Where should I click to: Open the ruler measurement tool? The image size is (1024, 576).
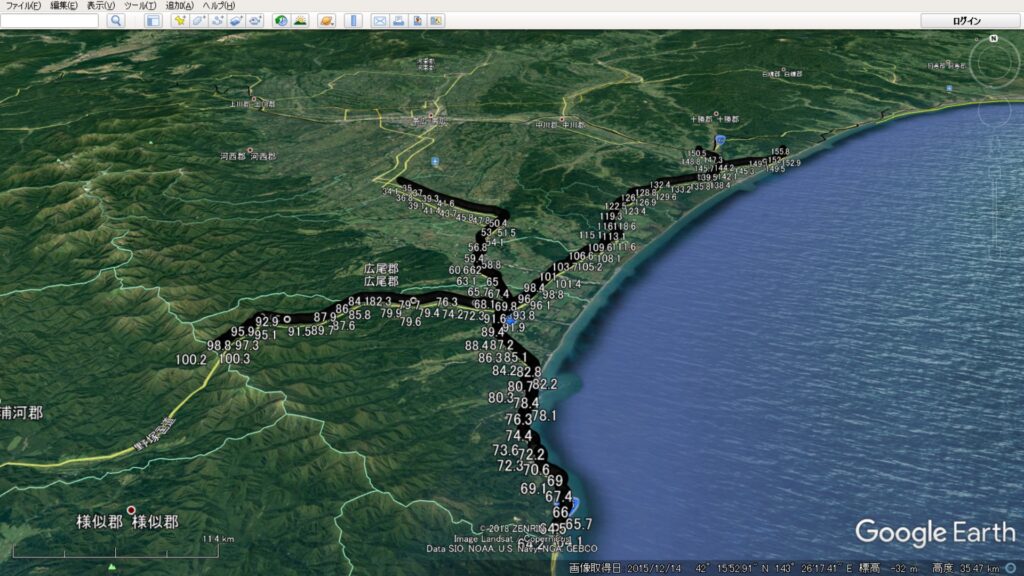(354, 21)
